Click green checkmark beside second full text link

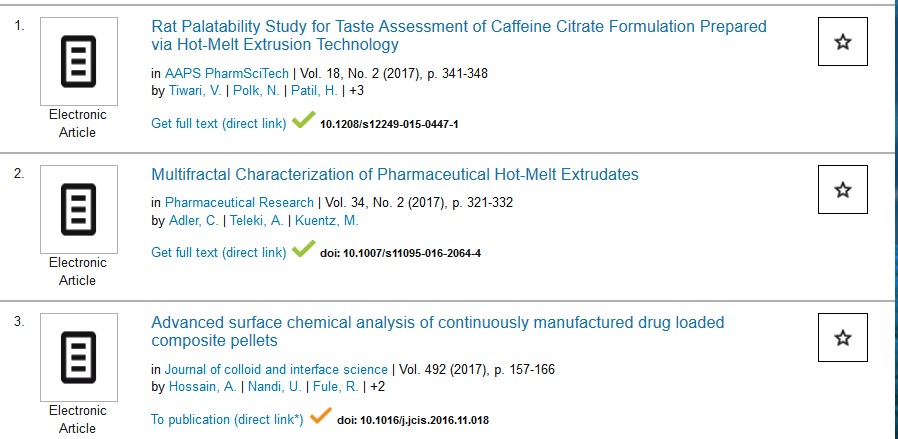(x=303, y=250)
